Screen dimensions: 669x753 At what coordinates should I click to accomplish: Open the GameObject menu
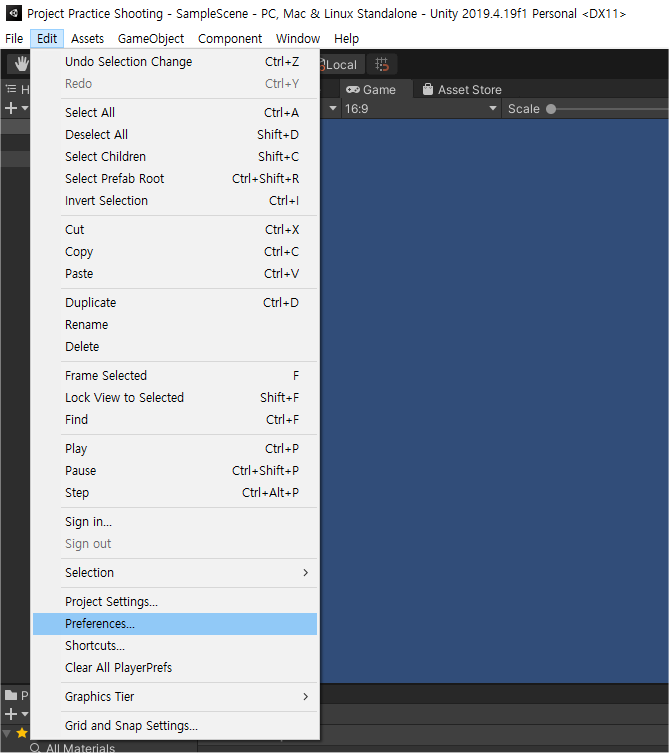pos(151,38)
